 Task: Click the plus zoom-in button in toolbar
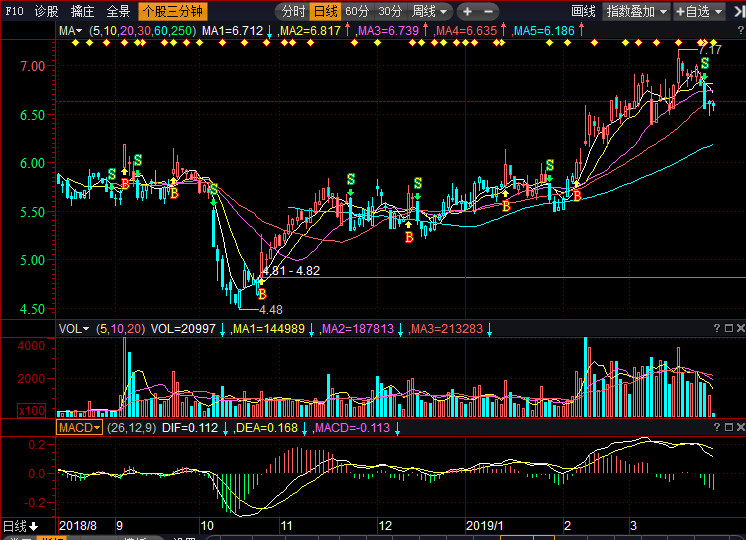(x=467, y=12)
